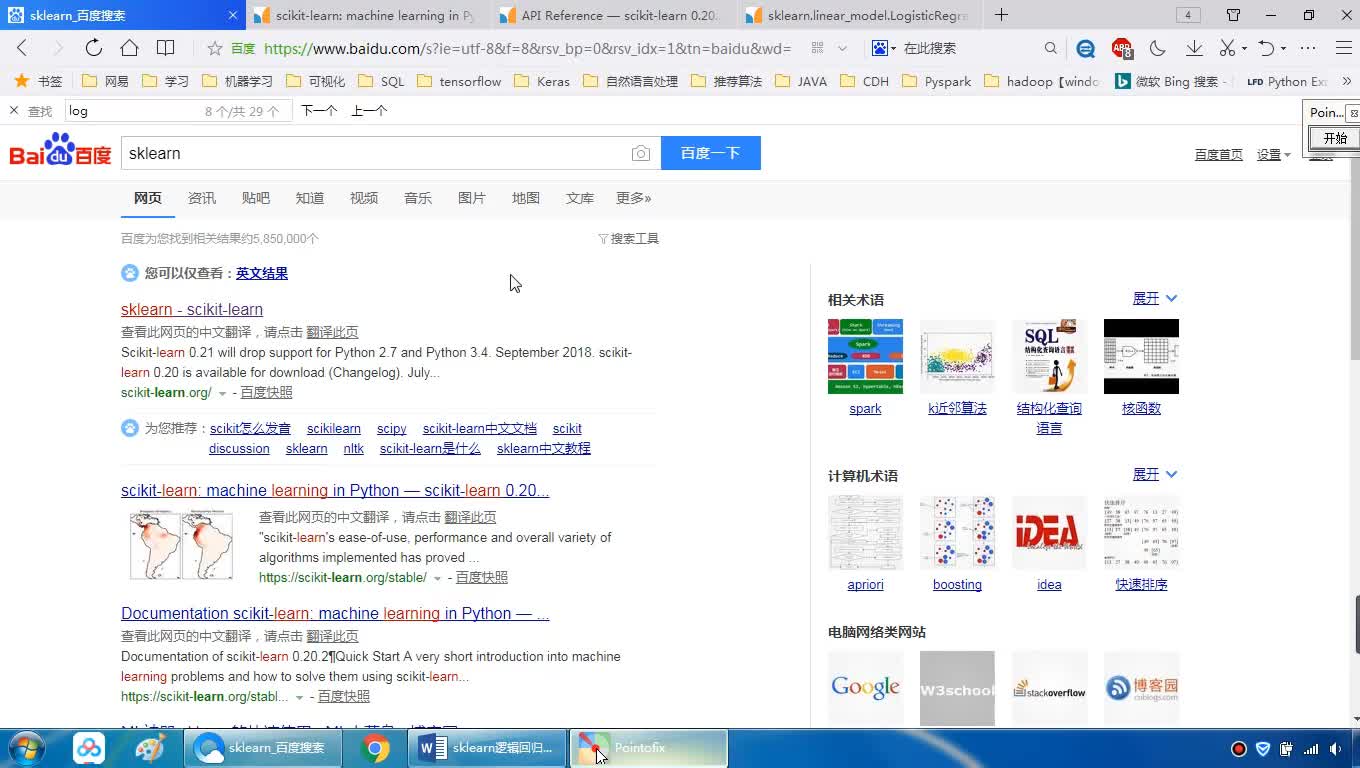Close the find-in-page bar

(14, 111)
